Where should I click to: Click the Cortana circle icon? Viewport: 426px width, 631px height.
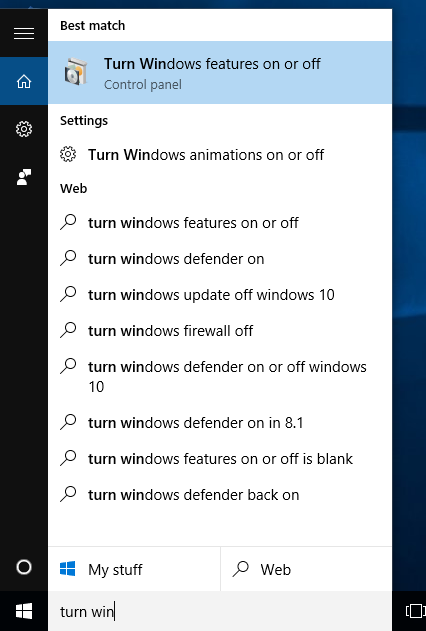click(x=24, y=567)
